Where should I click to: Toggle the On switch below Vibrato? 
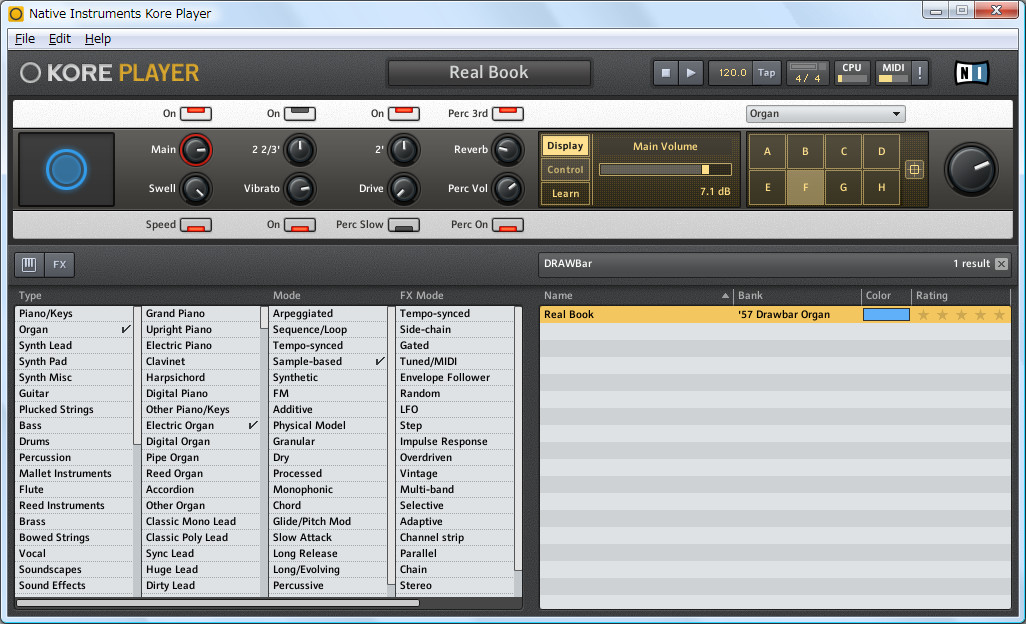click(x=300, y=225)
